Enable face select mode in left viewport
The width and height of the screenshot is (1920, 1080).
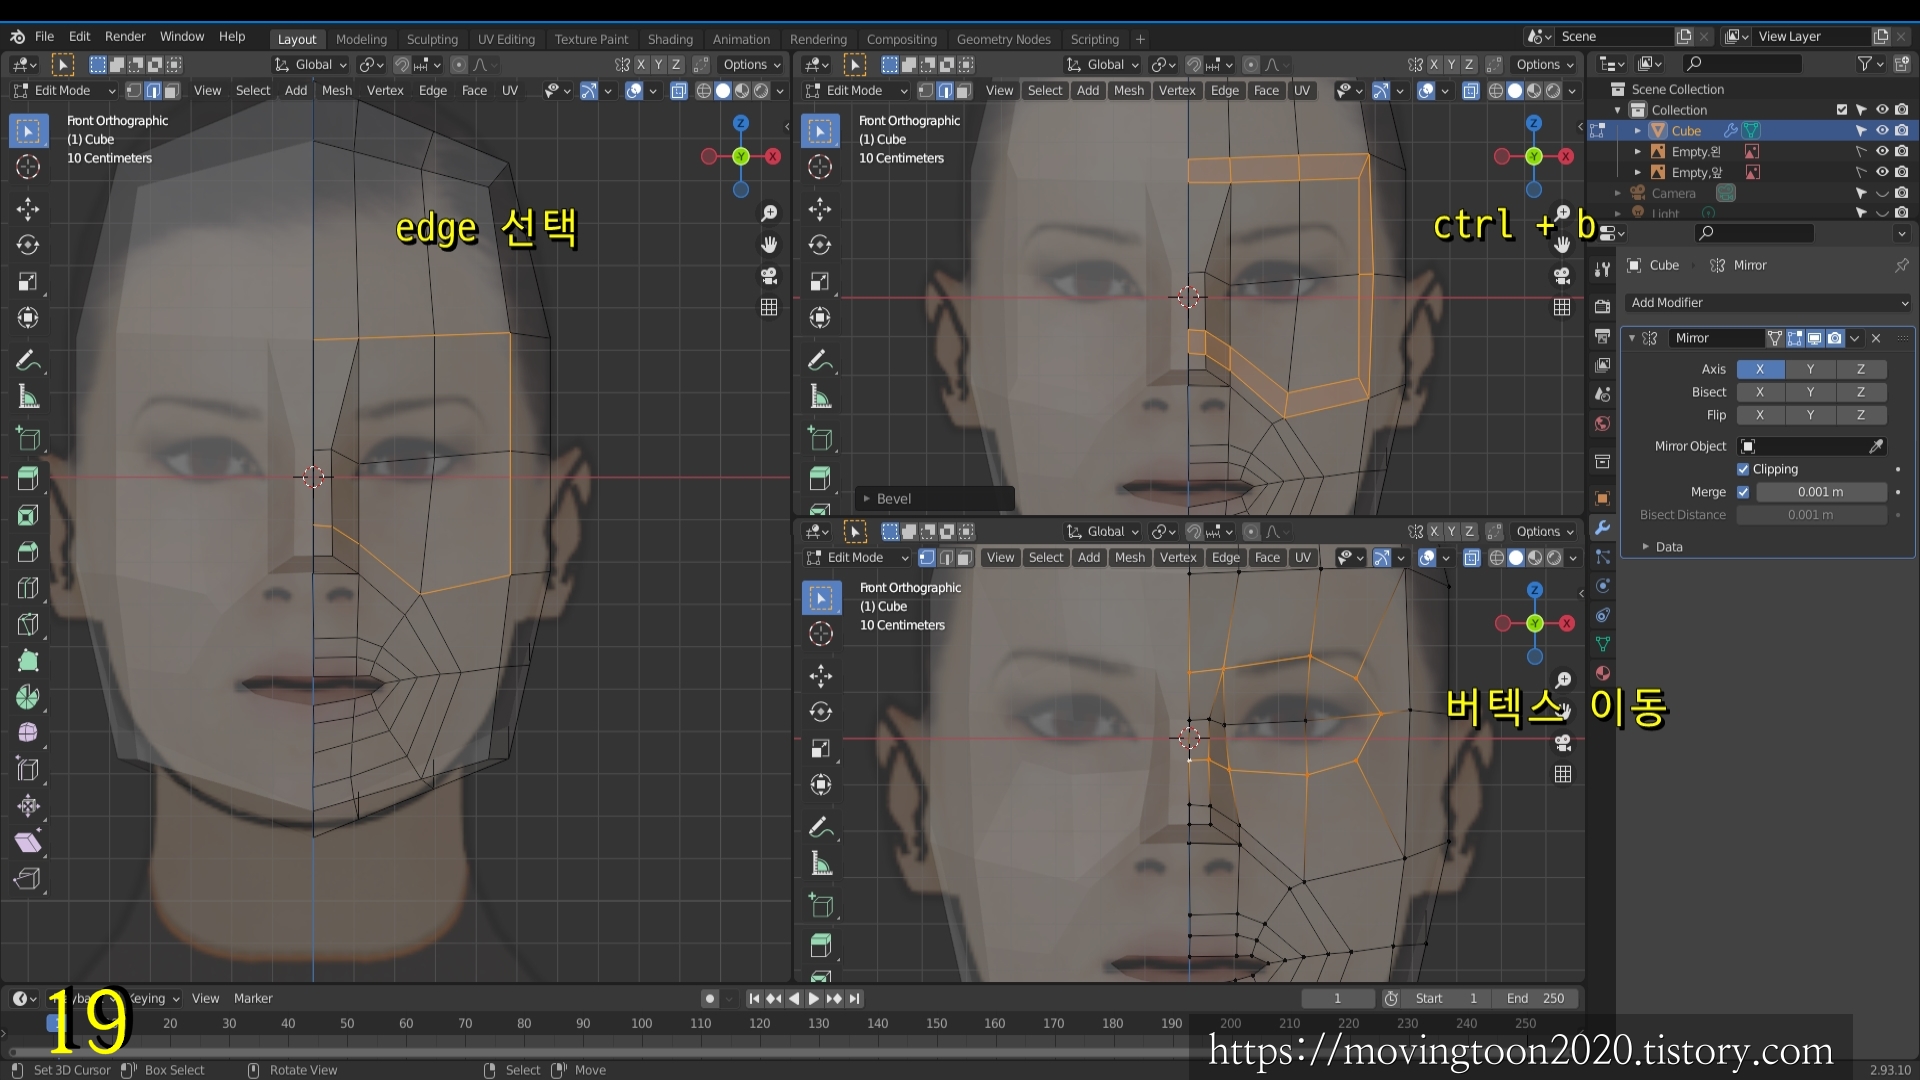pyautogui.click(x=172, y=91)
